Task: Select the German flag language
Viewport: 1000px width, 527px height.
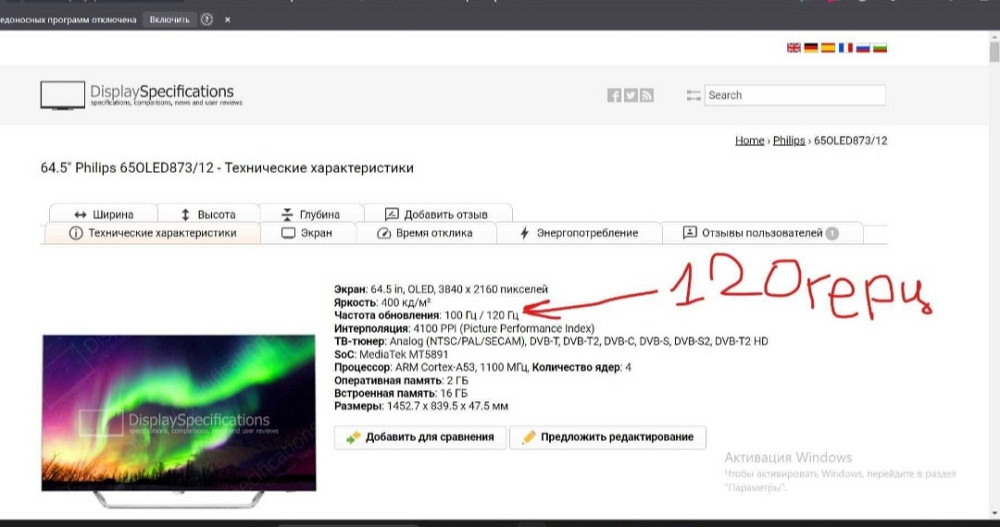Action: coord(811,48)
